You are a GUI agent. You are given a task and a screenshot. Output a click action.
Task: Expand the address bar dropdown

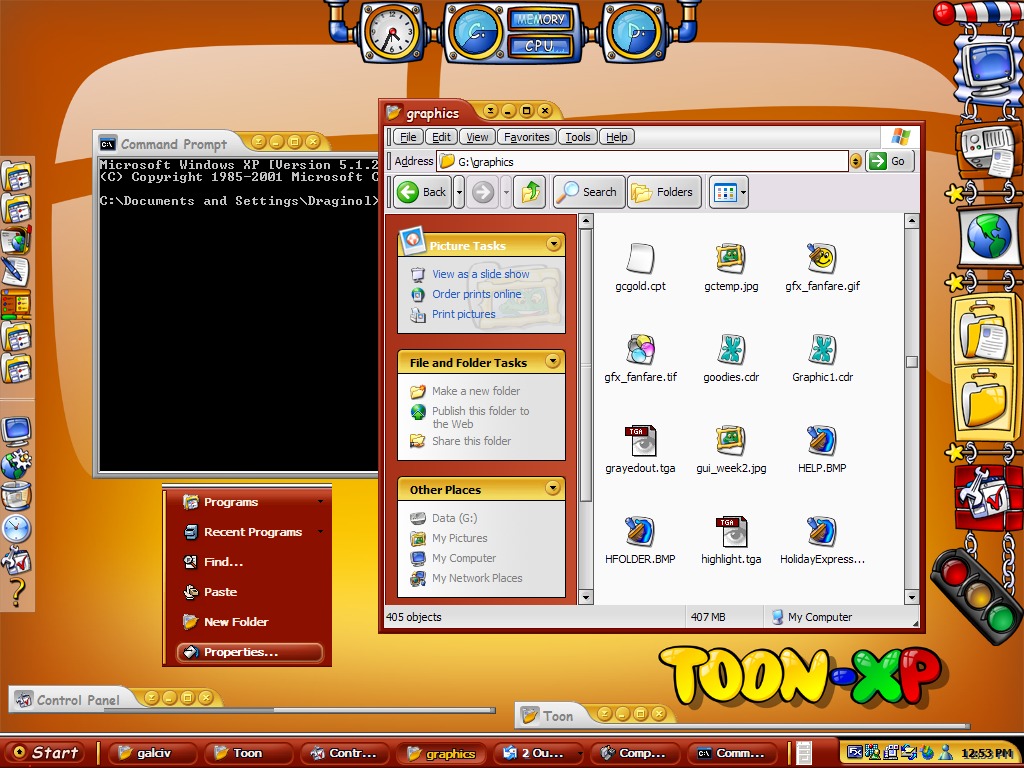click(x=856, y=161)
